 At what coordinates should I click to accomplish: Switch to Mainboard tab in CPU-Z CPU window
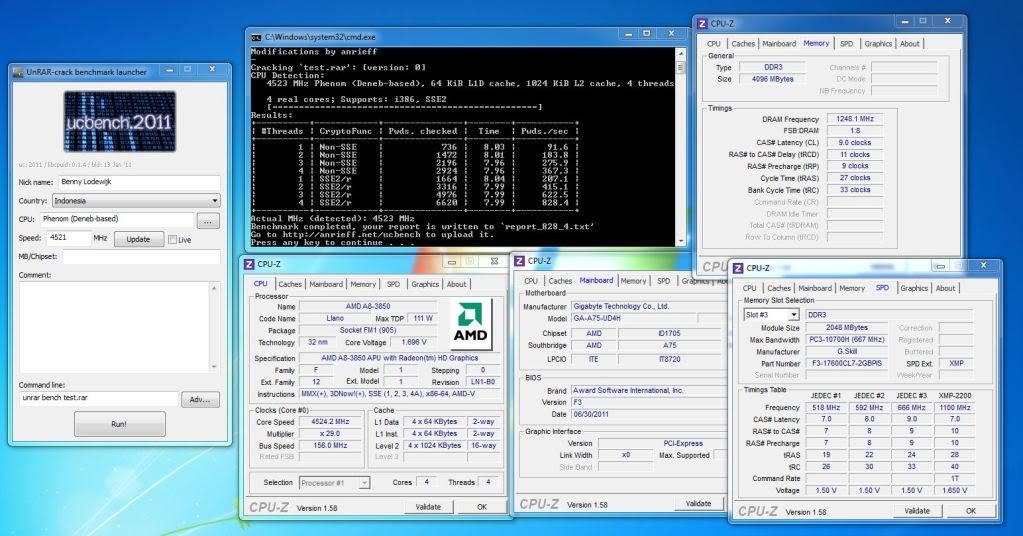pos(326,284)
